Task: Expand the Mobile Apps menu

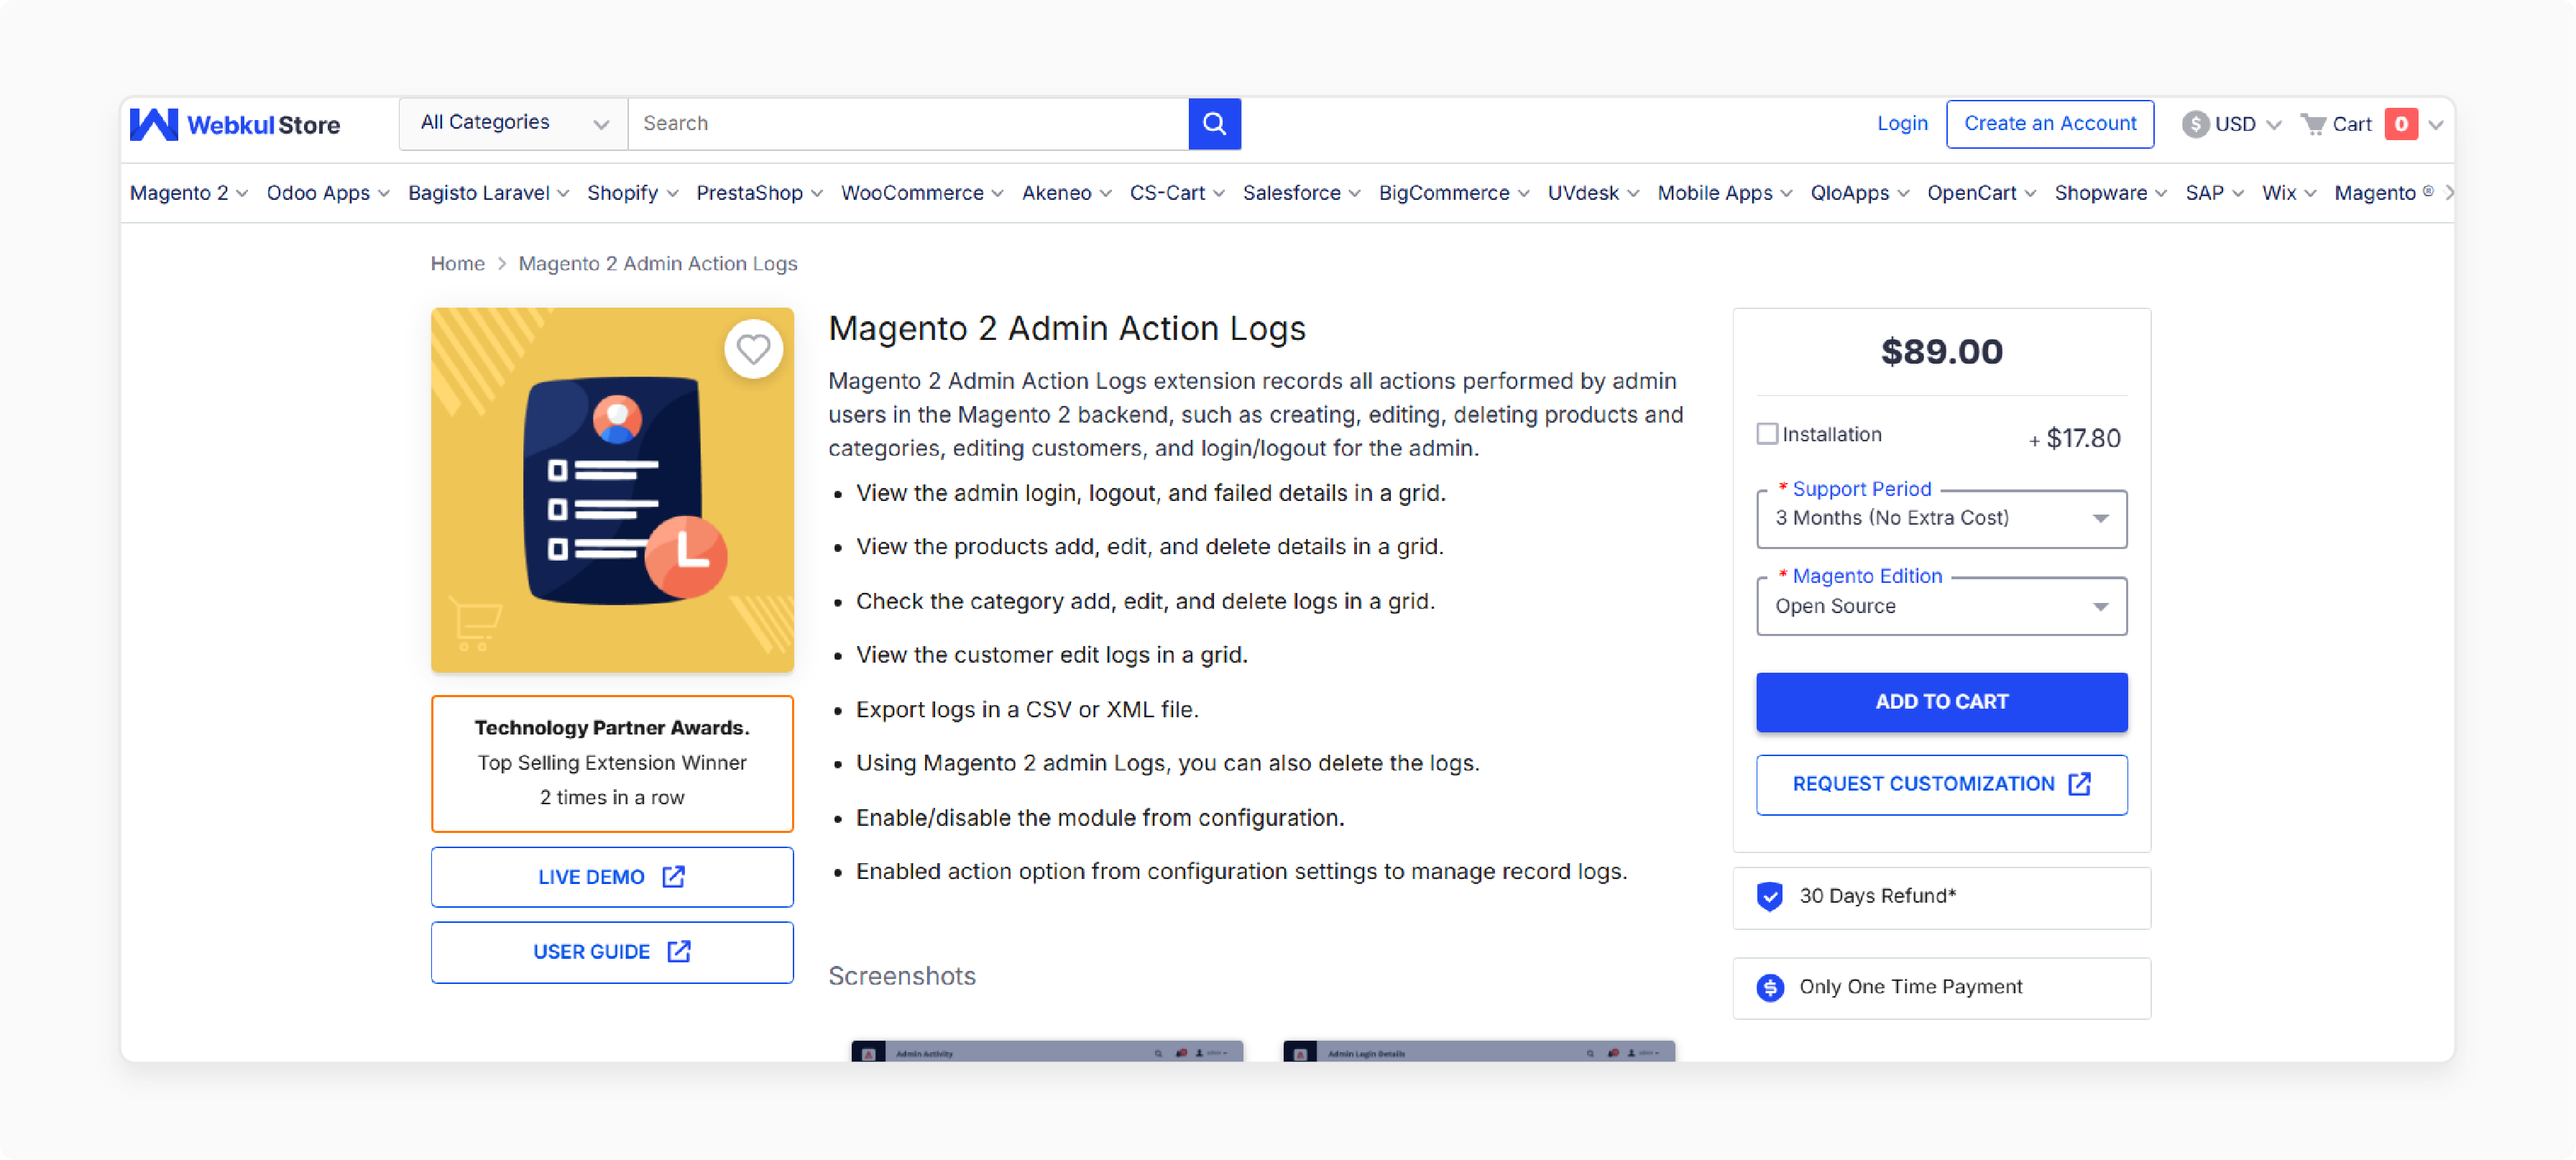Action: (x=1724, y=193)
